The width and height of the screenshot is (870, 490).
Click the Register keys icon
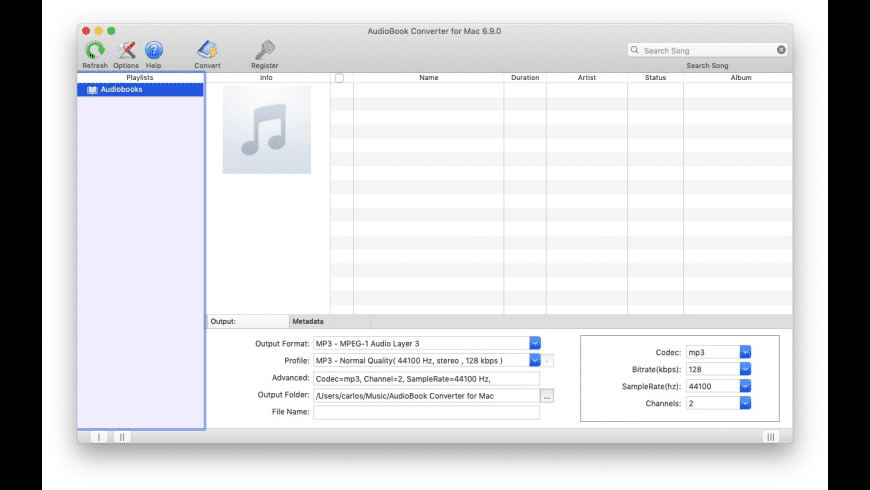click(x=264, y=51)
